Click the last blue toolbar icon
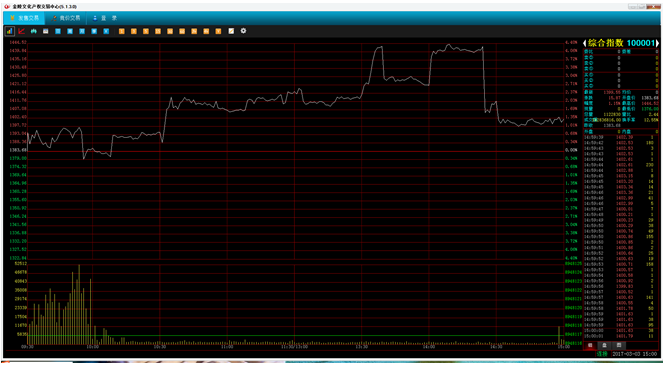The height and width of the screenshot is (365, 664). [x=106, y=31]
